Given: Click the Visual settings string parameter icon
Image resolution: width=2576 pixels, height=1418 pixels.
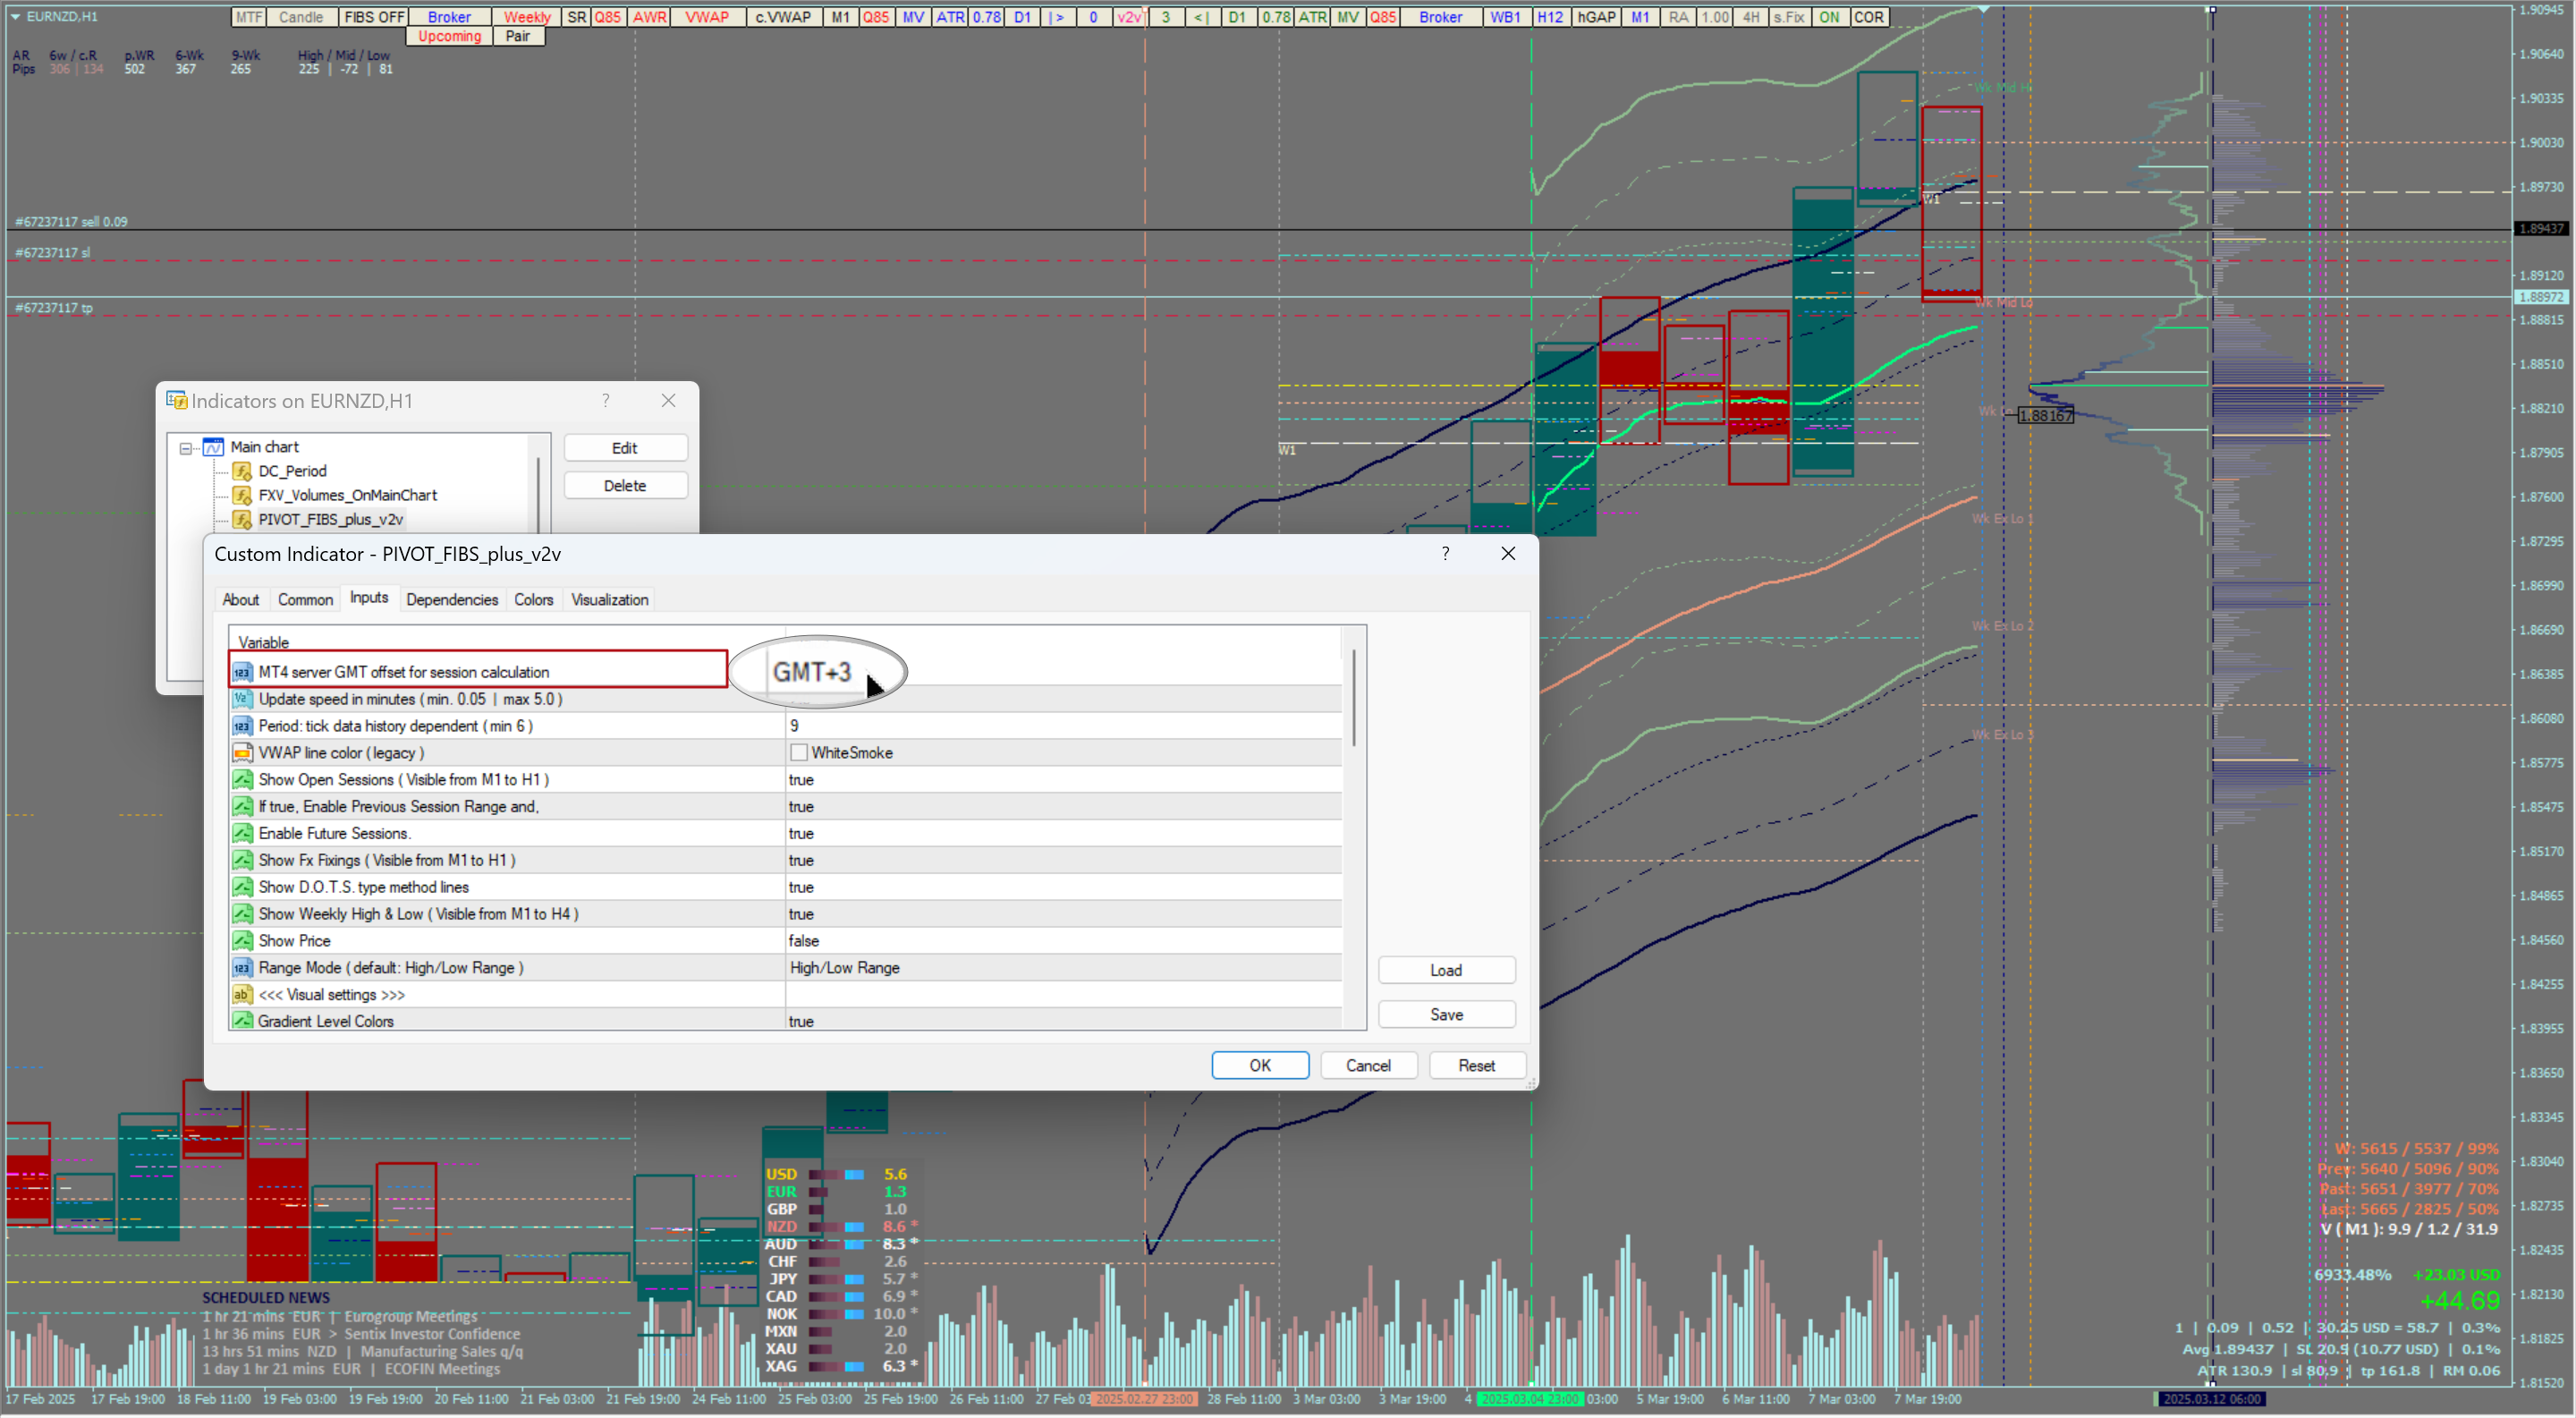Looking at the screenshot, I should click(242, 995).
